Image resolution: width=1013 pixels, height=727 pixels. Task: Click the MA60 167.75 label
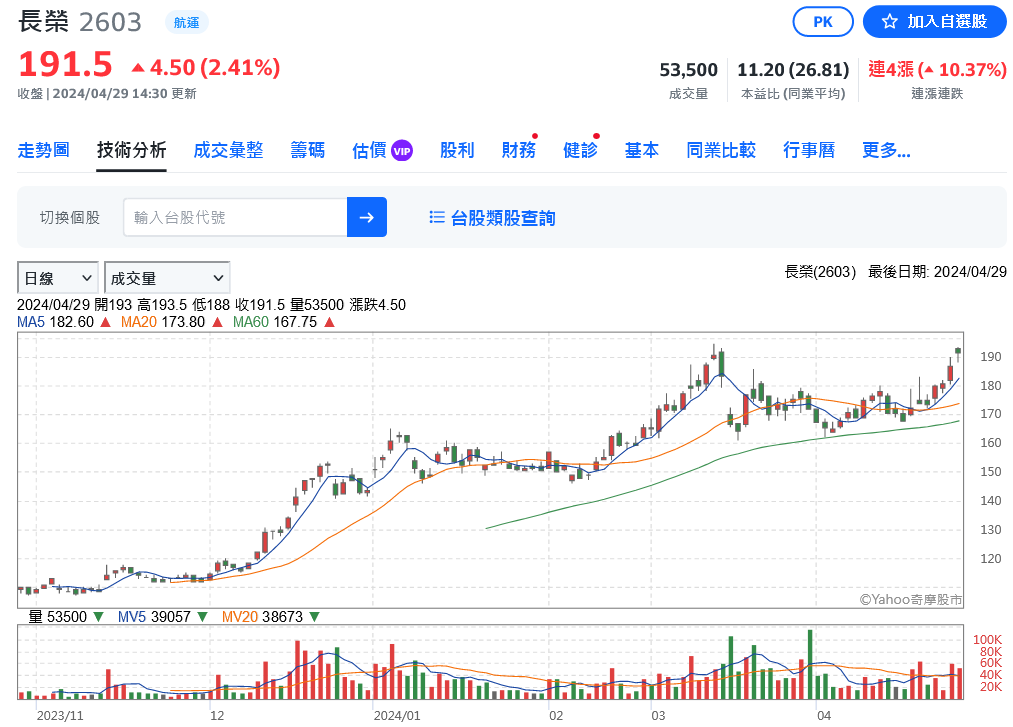[275, 322]
